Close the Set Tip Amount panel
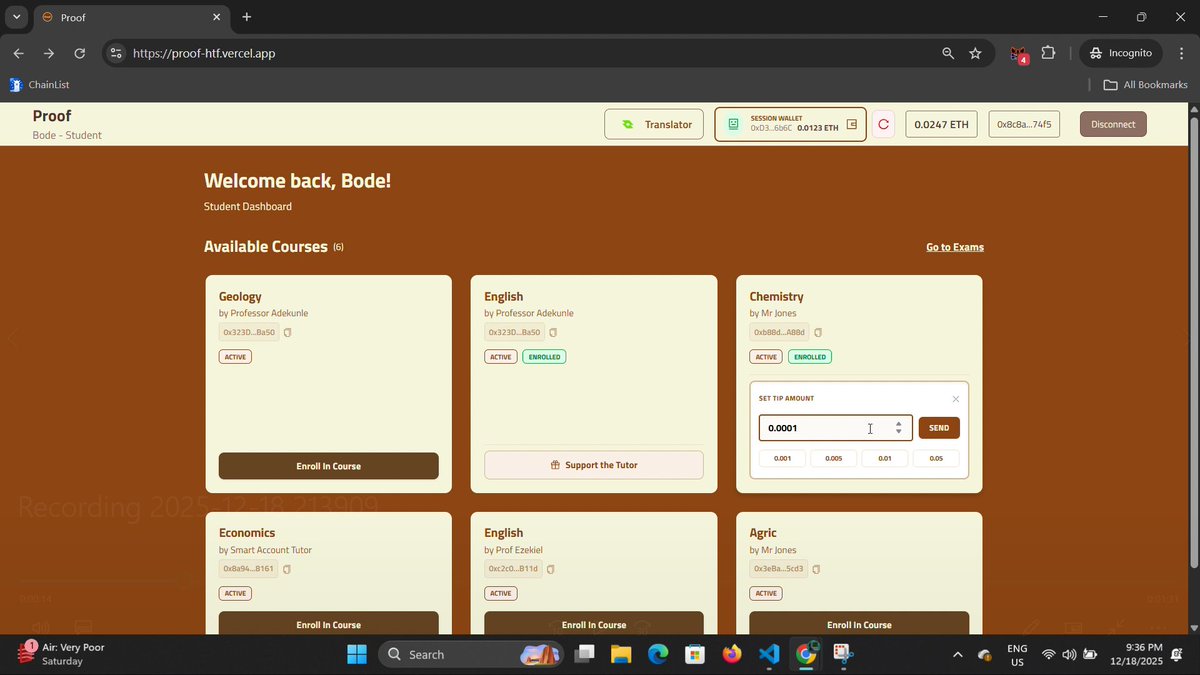The height and width of the screenshot is (675, 1200). point(955,399)
